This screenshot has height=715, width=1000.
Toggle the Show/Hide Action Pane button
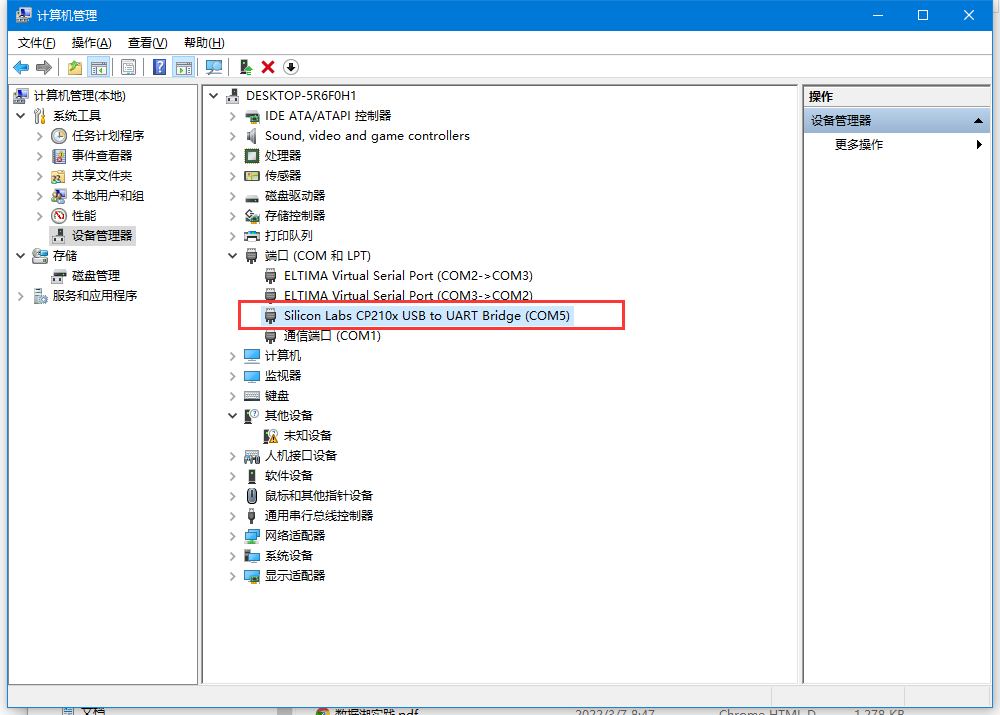[x=183, y=67]
